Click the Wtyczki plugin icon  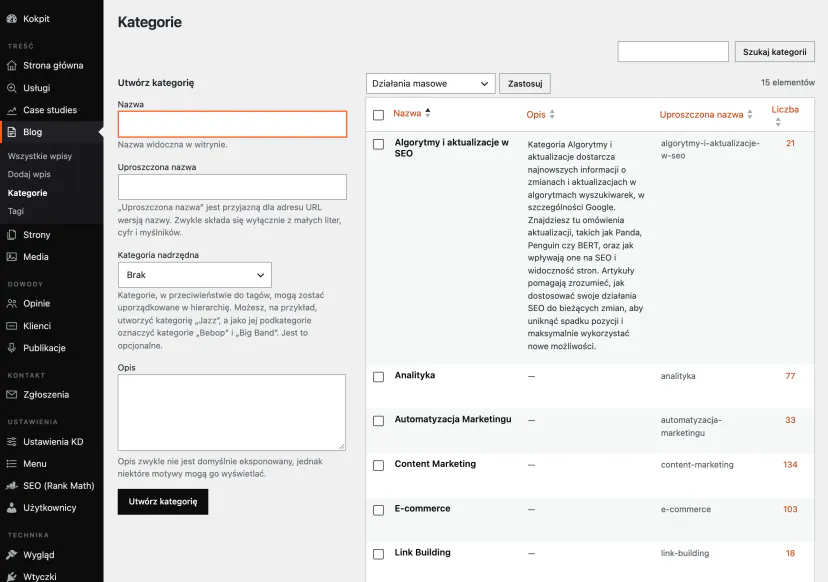point(12,576)
